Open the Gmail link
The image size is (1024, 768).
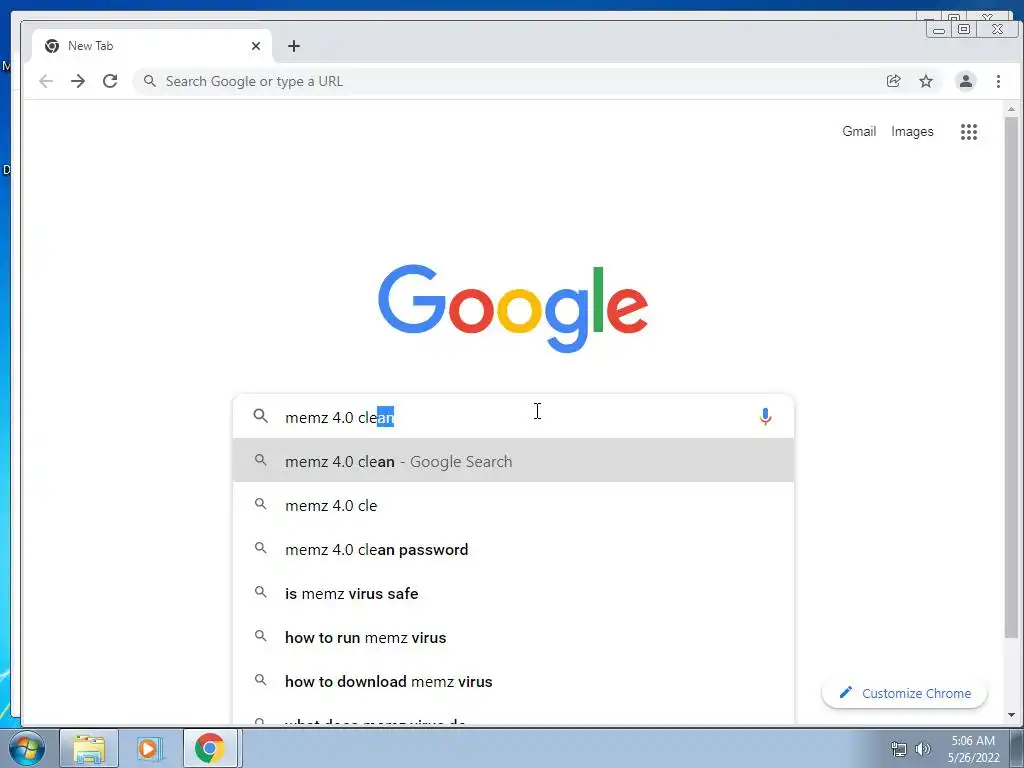(859, 131)
